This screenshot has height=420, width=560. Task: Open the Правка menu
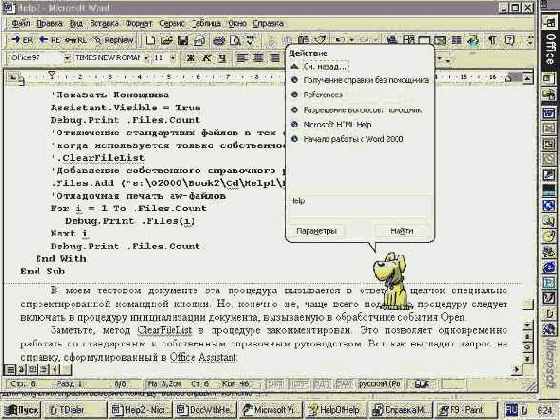coord(49,24)
